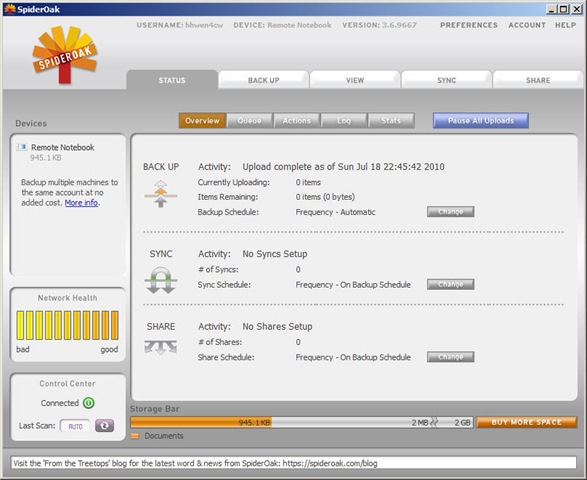Click the Documents storage legend label
The image size is (587, 480).
pyautogui.click(x=164, y=436)
